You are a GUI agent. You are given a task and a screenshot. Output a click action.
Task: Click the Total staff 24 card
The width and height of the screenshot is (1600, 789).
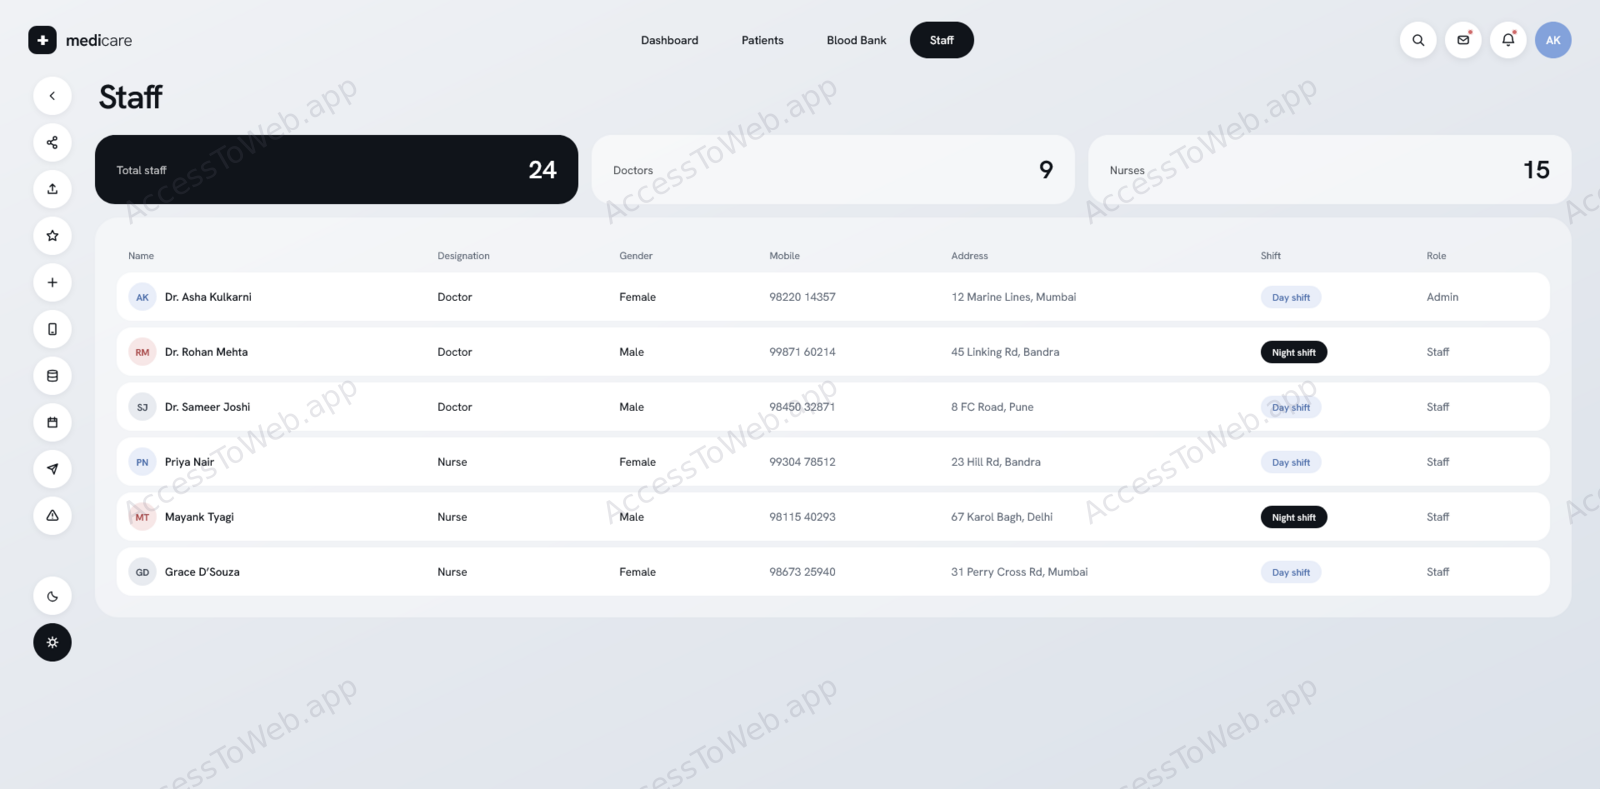336,170
